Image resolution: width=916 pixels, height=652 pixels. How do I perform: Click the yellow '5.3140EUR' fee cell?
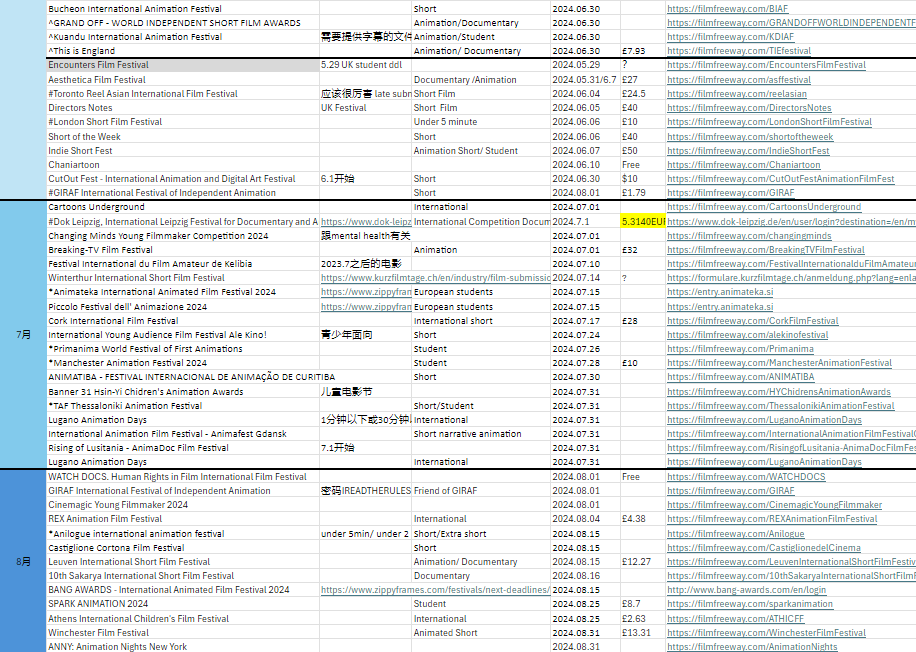click(643, 222)
